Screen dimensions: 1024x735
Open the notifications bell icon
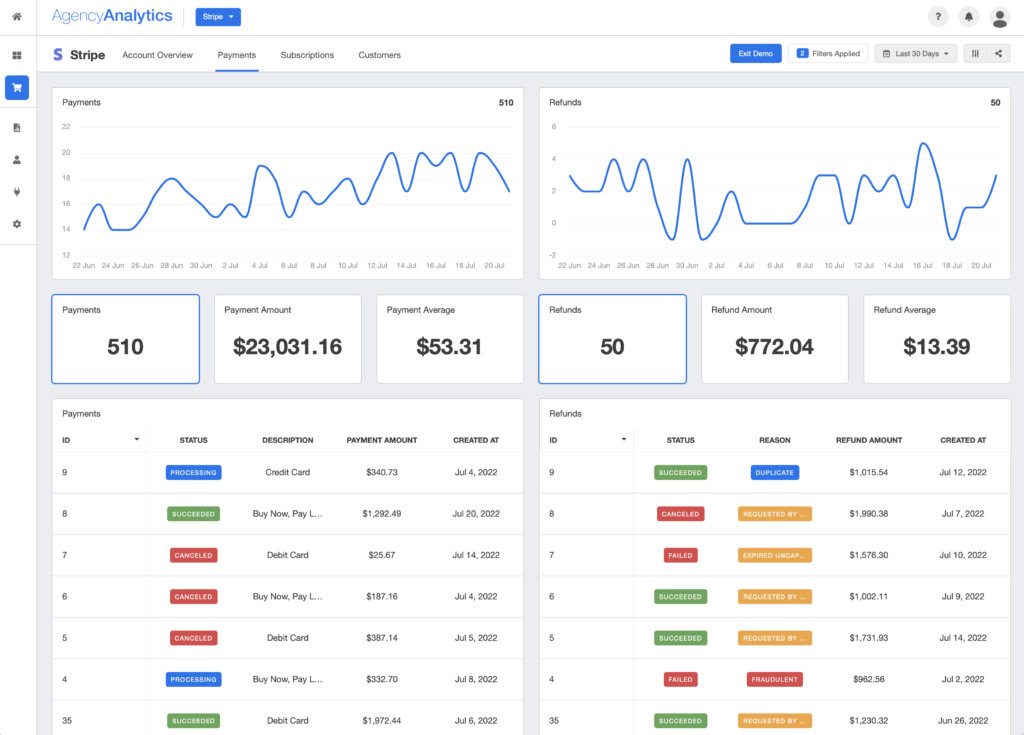pos(968,17)
